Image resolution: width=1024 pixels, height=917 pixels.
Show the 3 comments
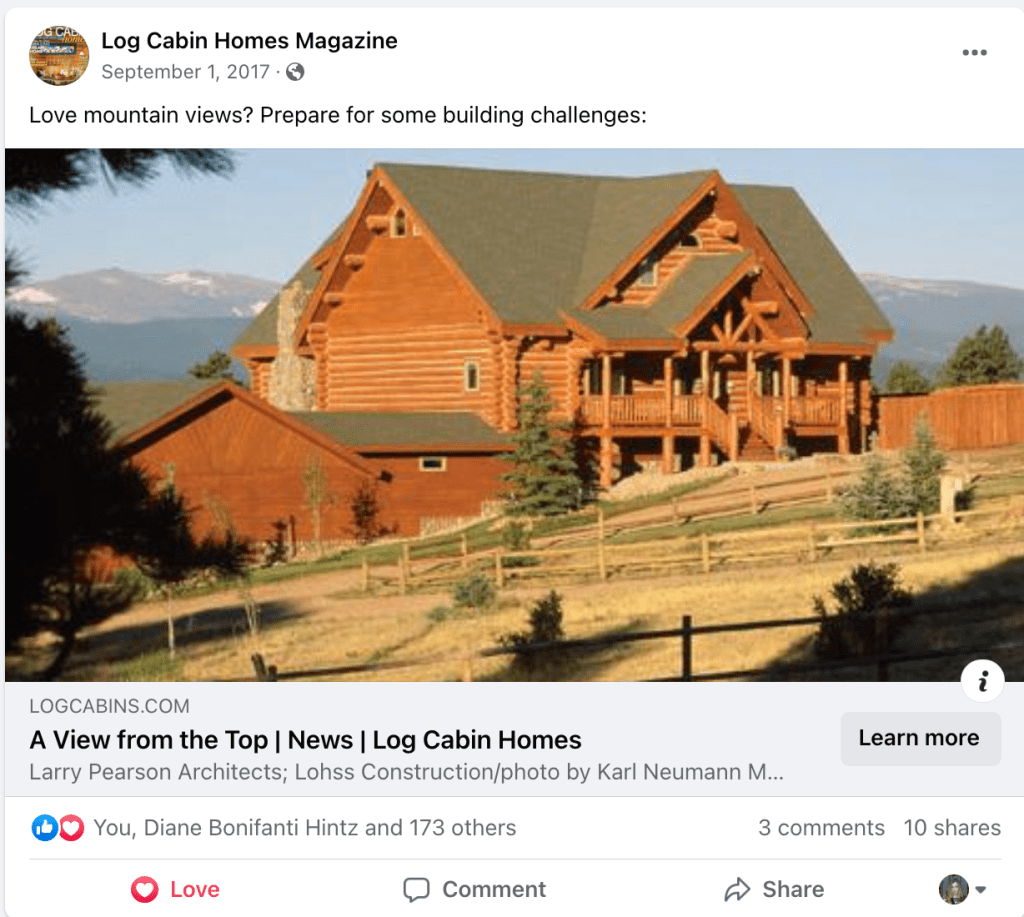tap(821, 828)
